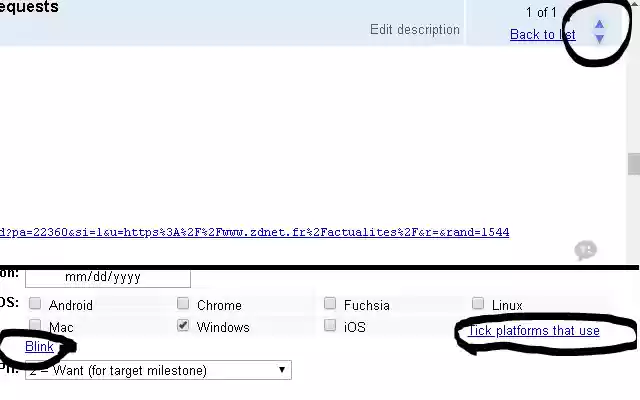This screenshot has width=640, height=400.
Task: Click the 'Blink' link
Action: click(x=39, y=347)
